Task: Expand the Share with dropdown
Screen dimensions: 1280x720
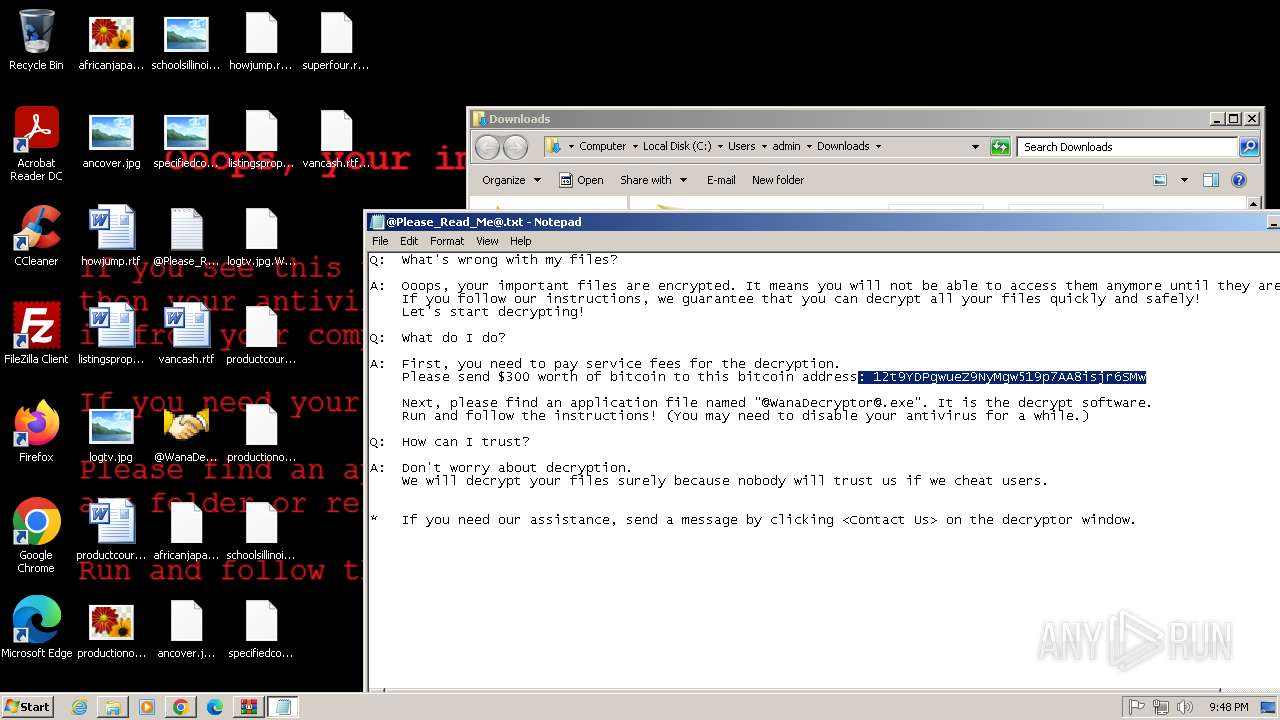Action: [x=654, y=180]
